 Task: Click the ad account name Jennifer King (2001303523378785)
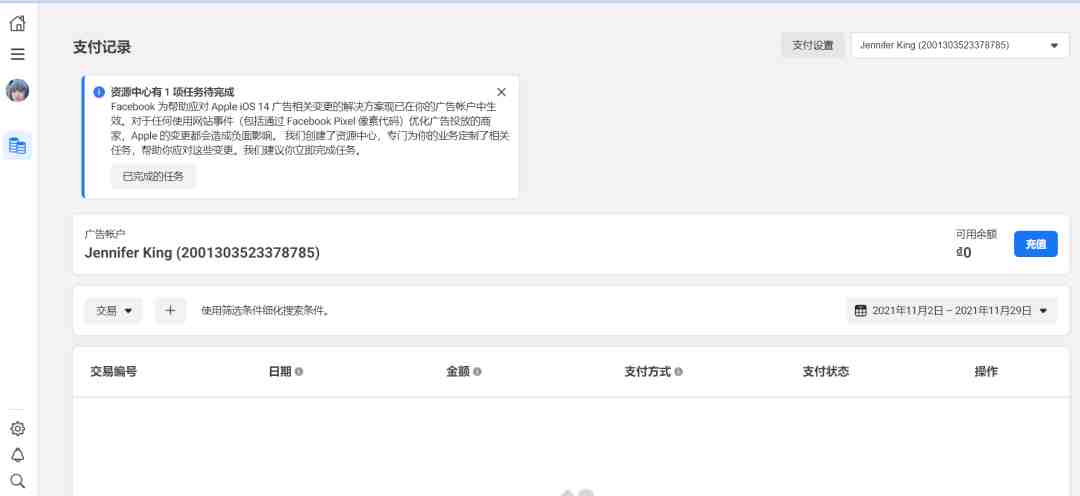(x=202, y=253)
